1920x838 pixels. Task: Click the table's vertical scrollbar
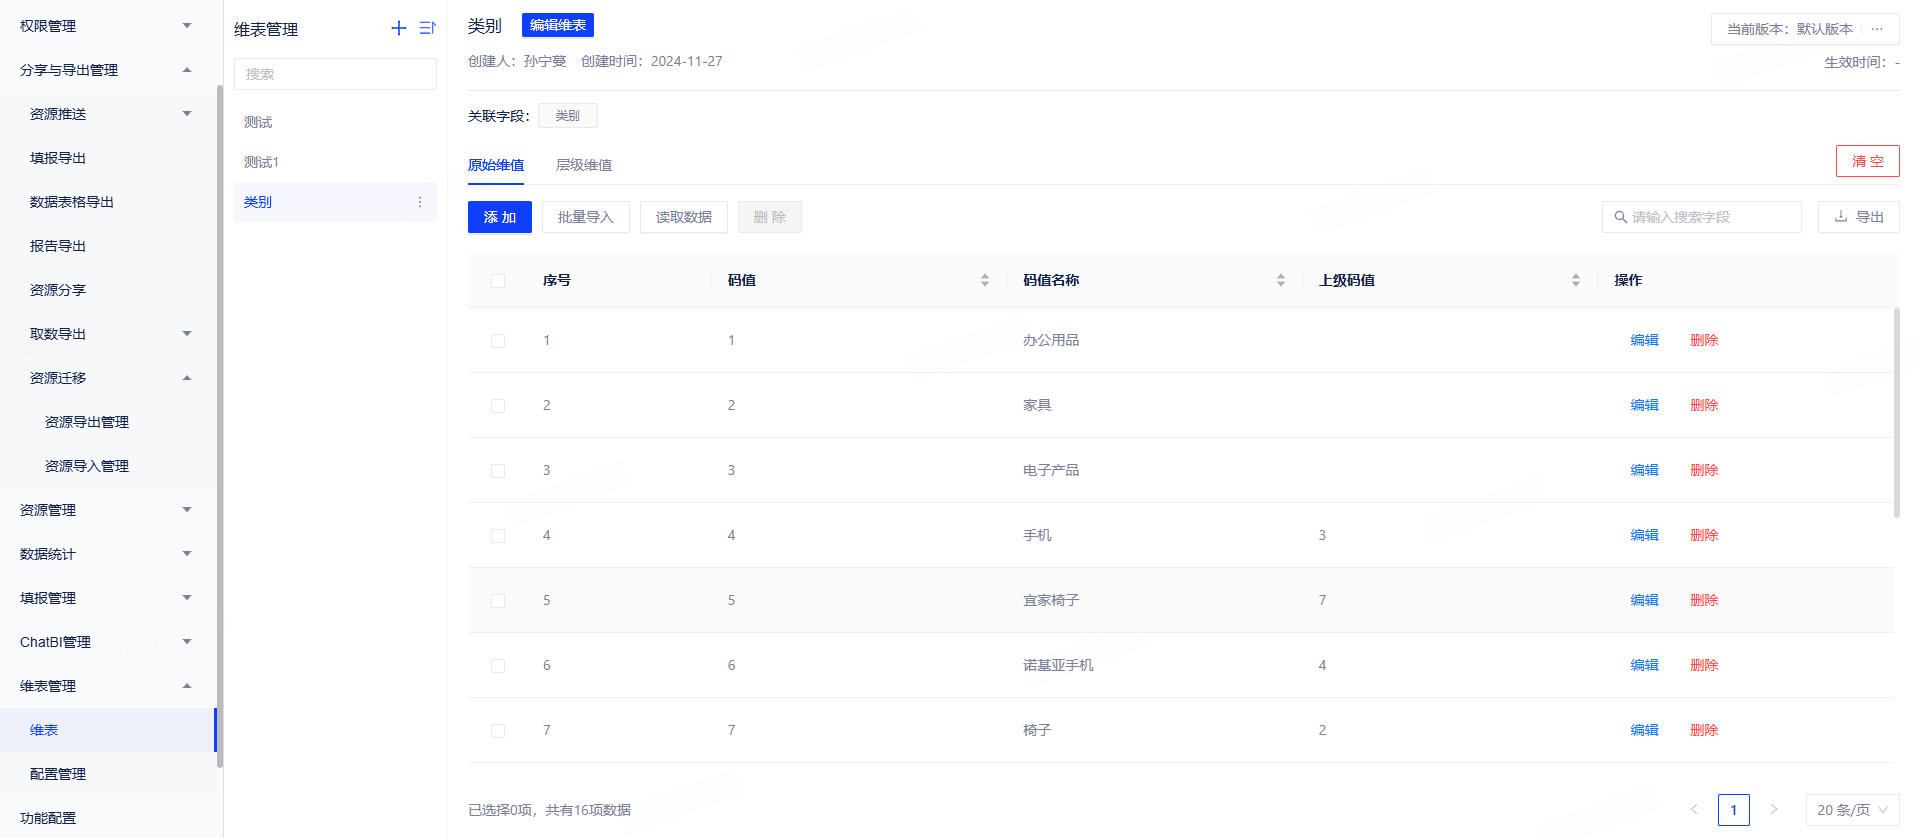tap(1896, 412)
